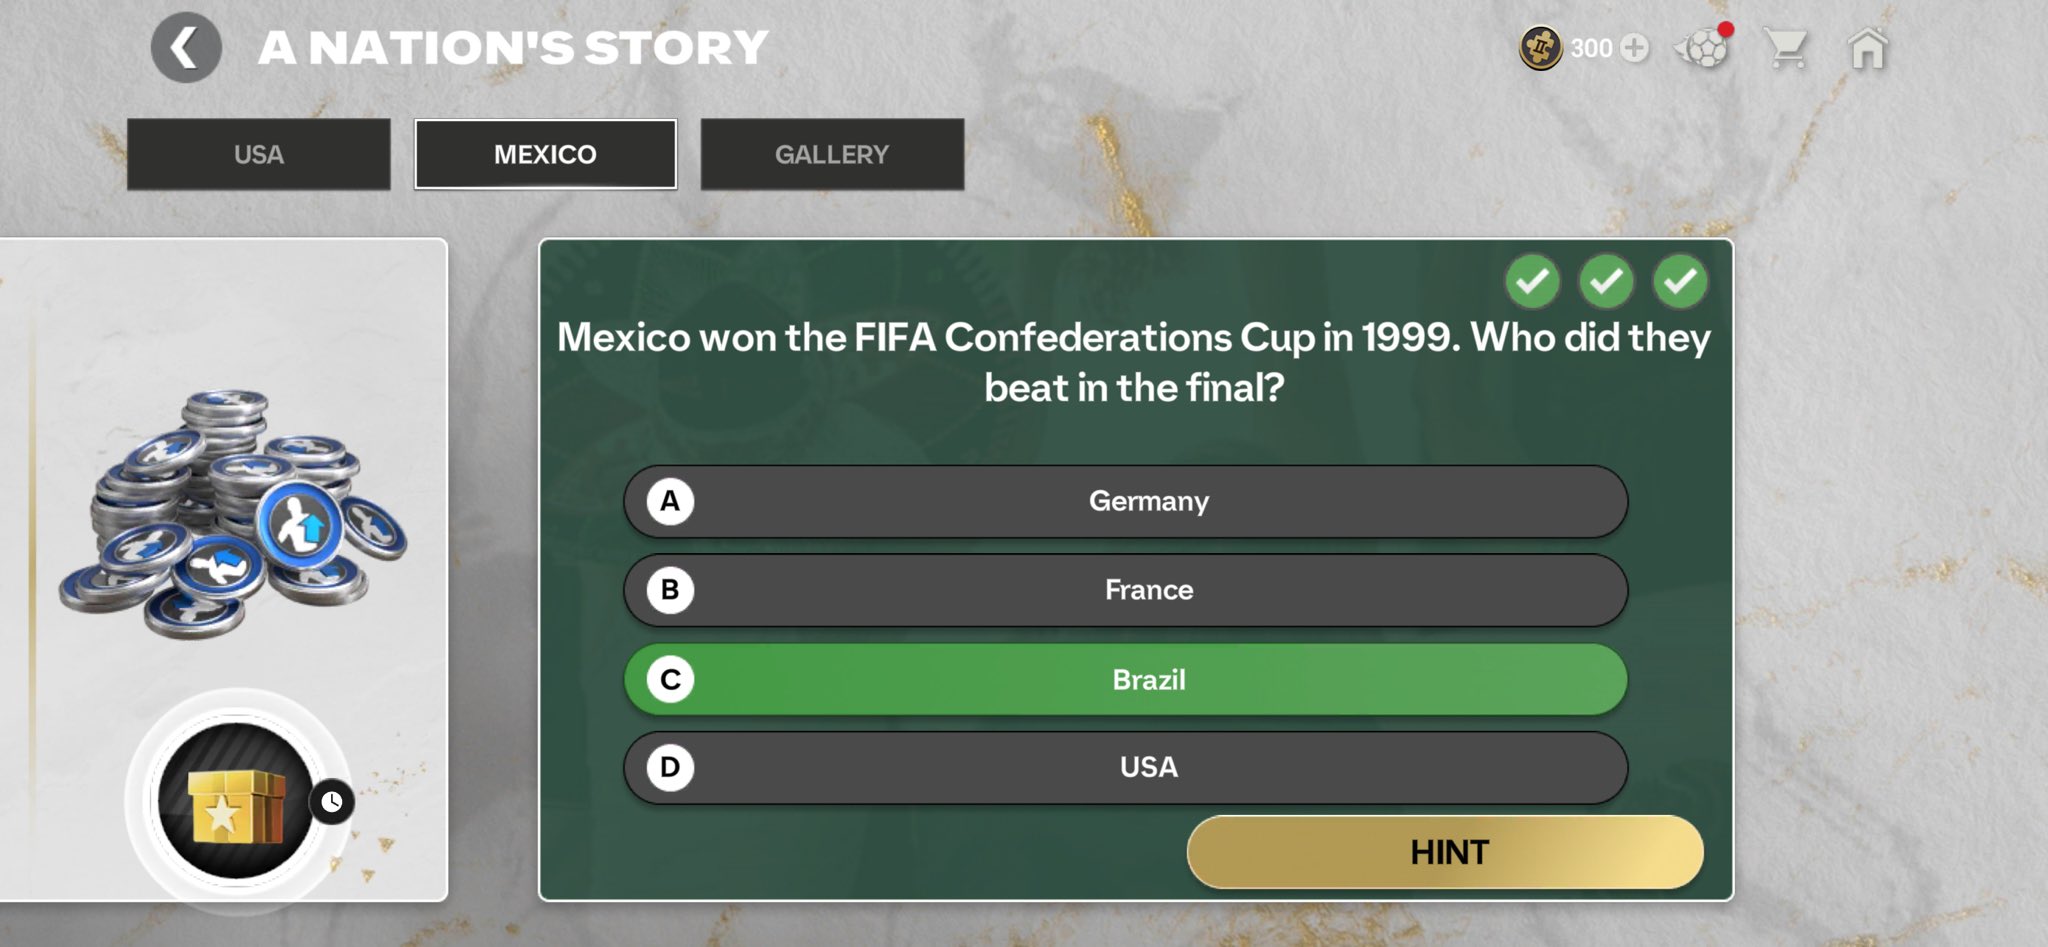
Task: Tap the second green checkmark
Action: tap(1606, 282)
